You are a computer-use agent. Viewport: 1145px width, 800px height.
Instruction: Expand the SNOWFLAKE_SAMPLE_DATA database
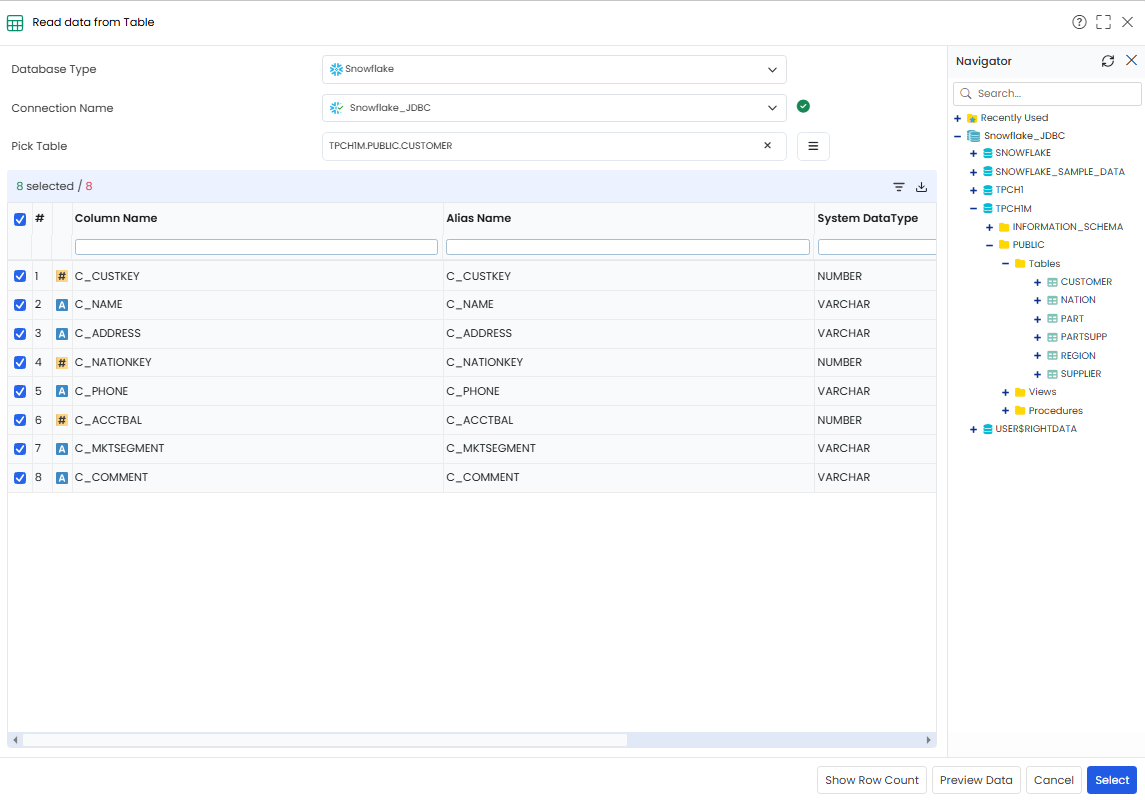pos(973,172)
